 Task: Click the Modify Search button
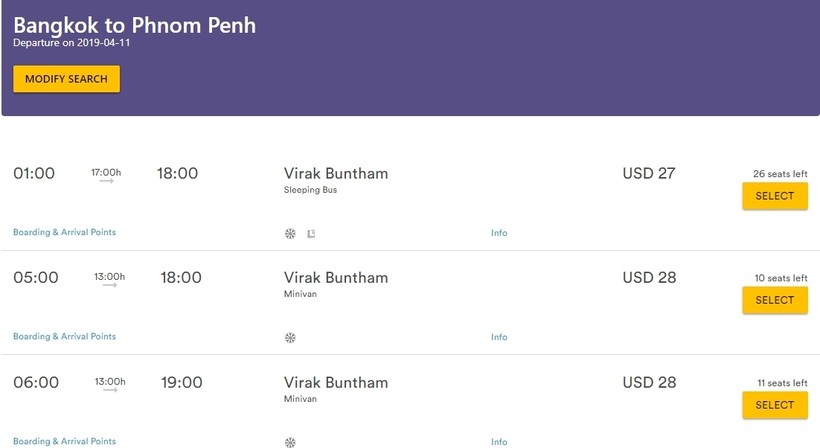click(x=66, y=79)
